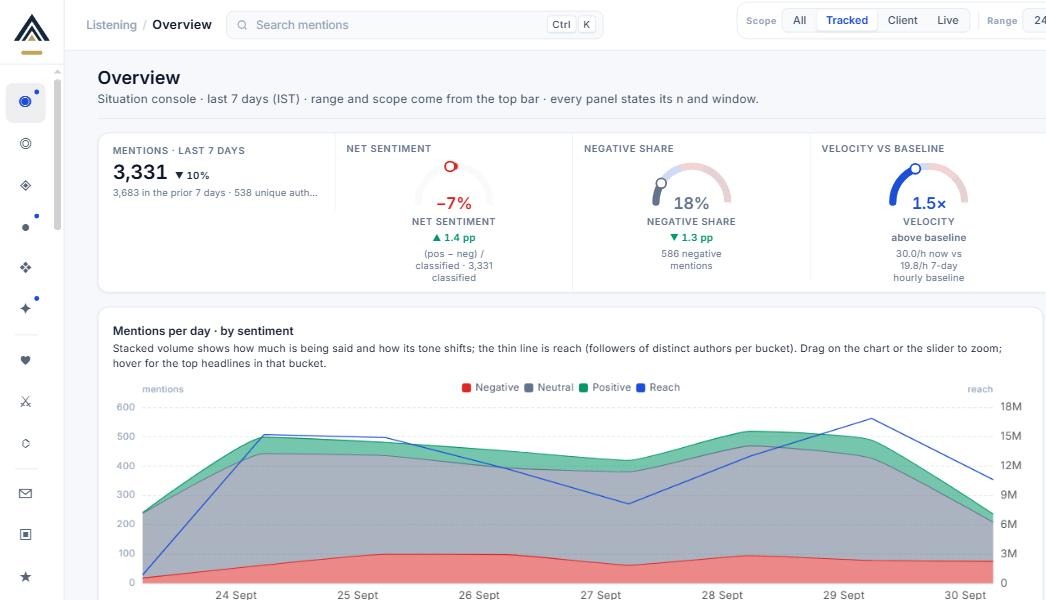Select the star icon in sidebar
This screenshot has width=1046, height=600.
click(25, 577)
